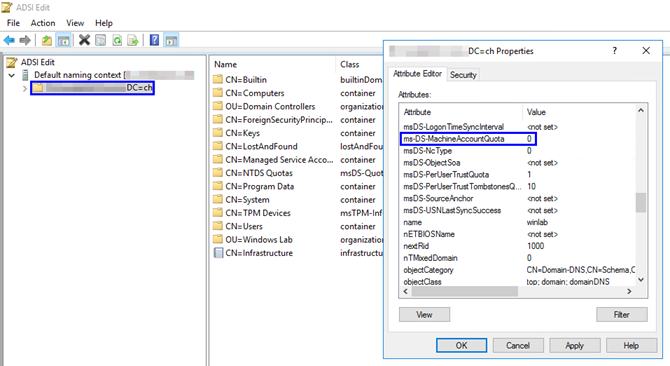Click the OK button in Properties dialog
Viewport: 670px width, 366px height.
click(461, 346)
